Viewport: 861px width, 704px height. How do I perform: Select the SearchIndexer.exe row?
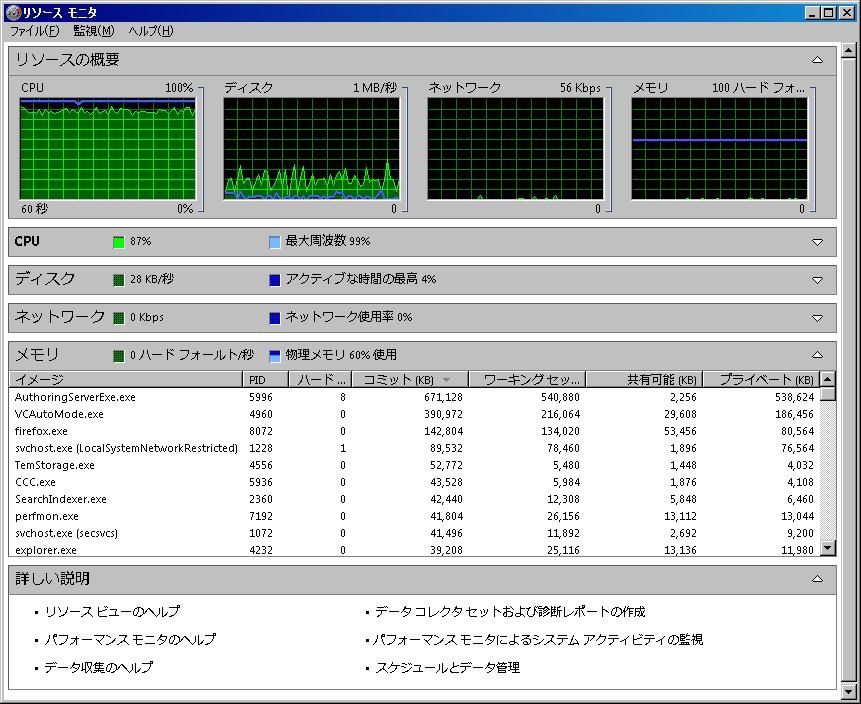pos(415,499)
